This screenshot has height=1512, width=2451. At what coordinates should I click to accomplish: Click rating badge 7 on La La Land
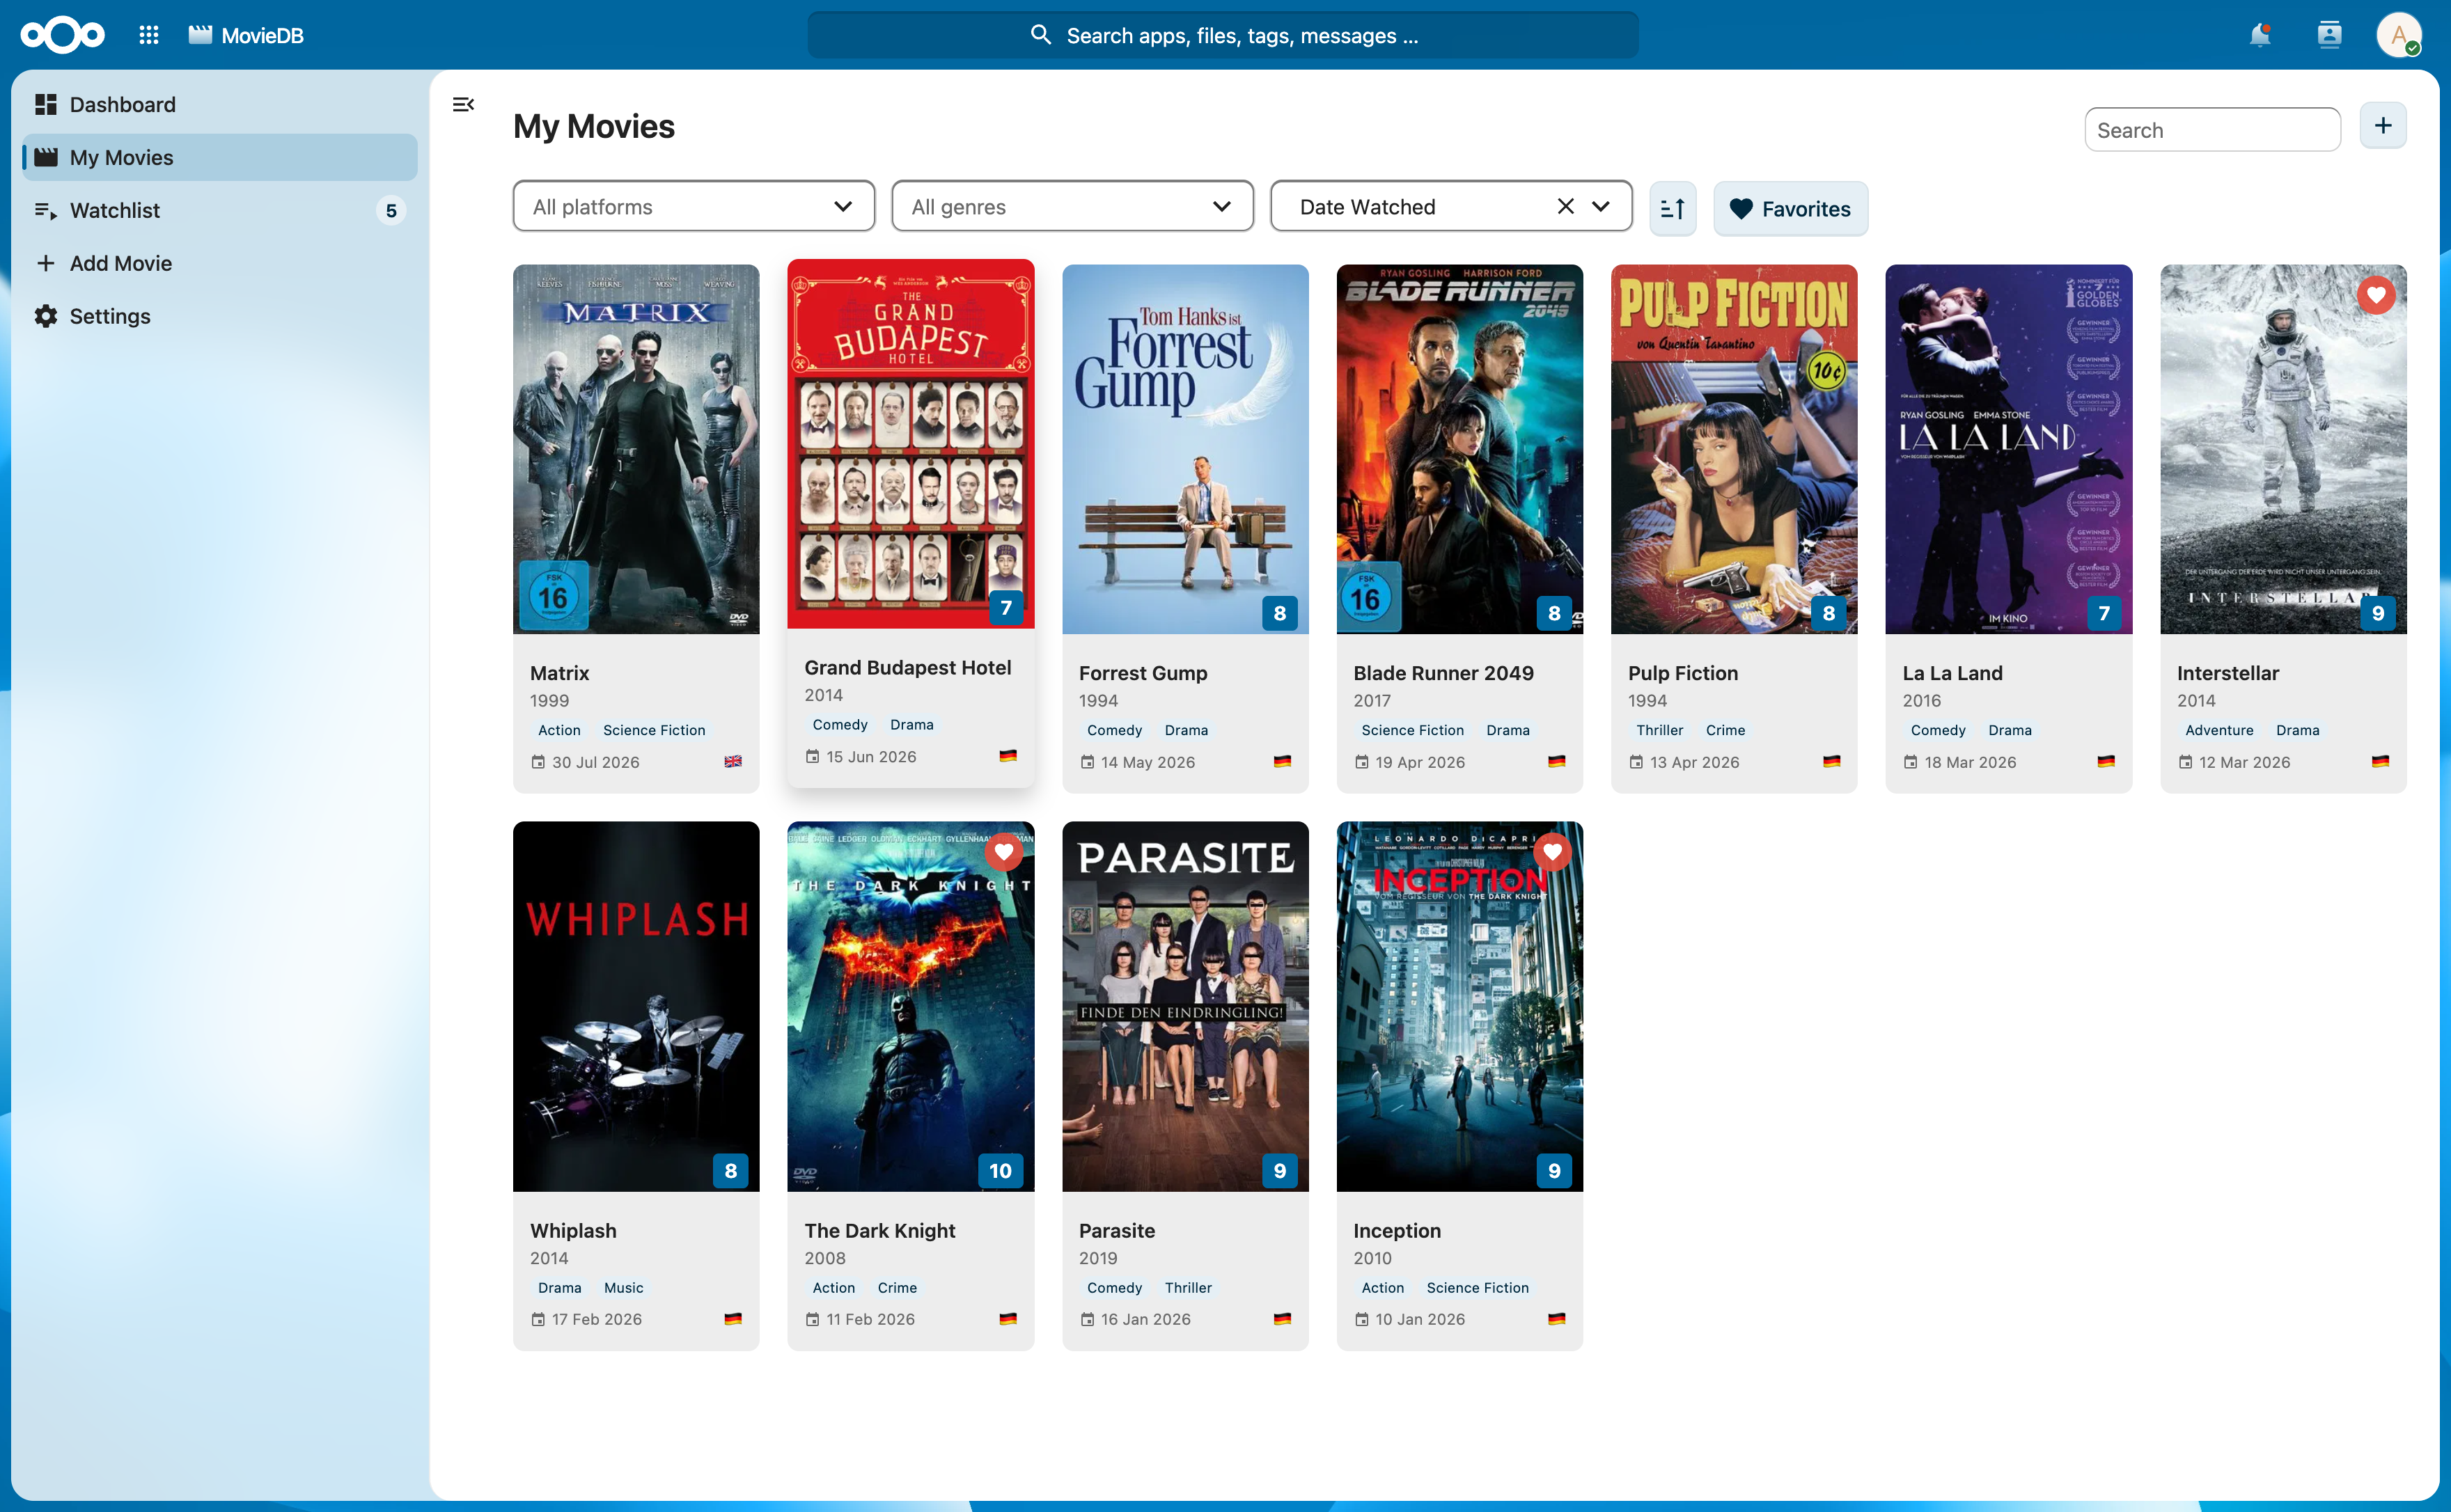[2104, 613]
